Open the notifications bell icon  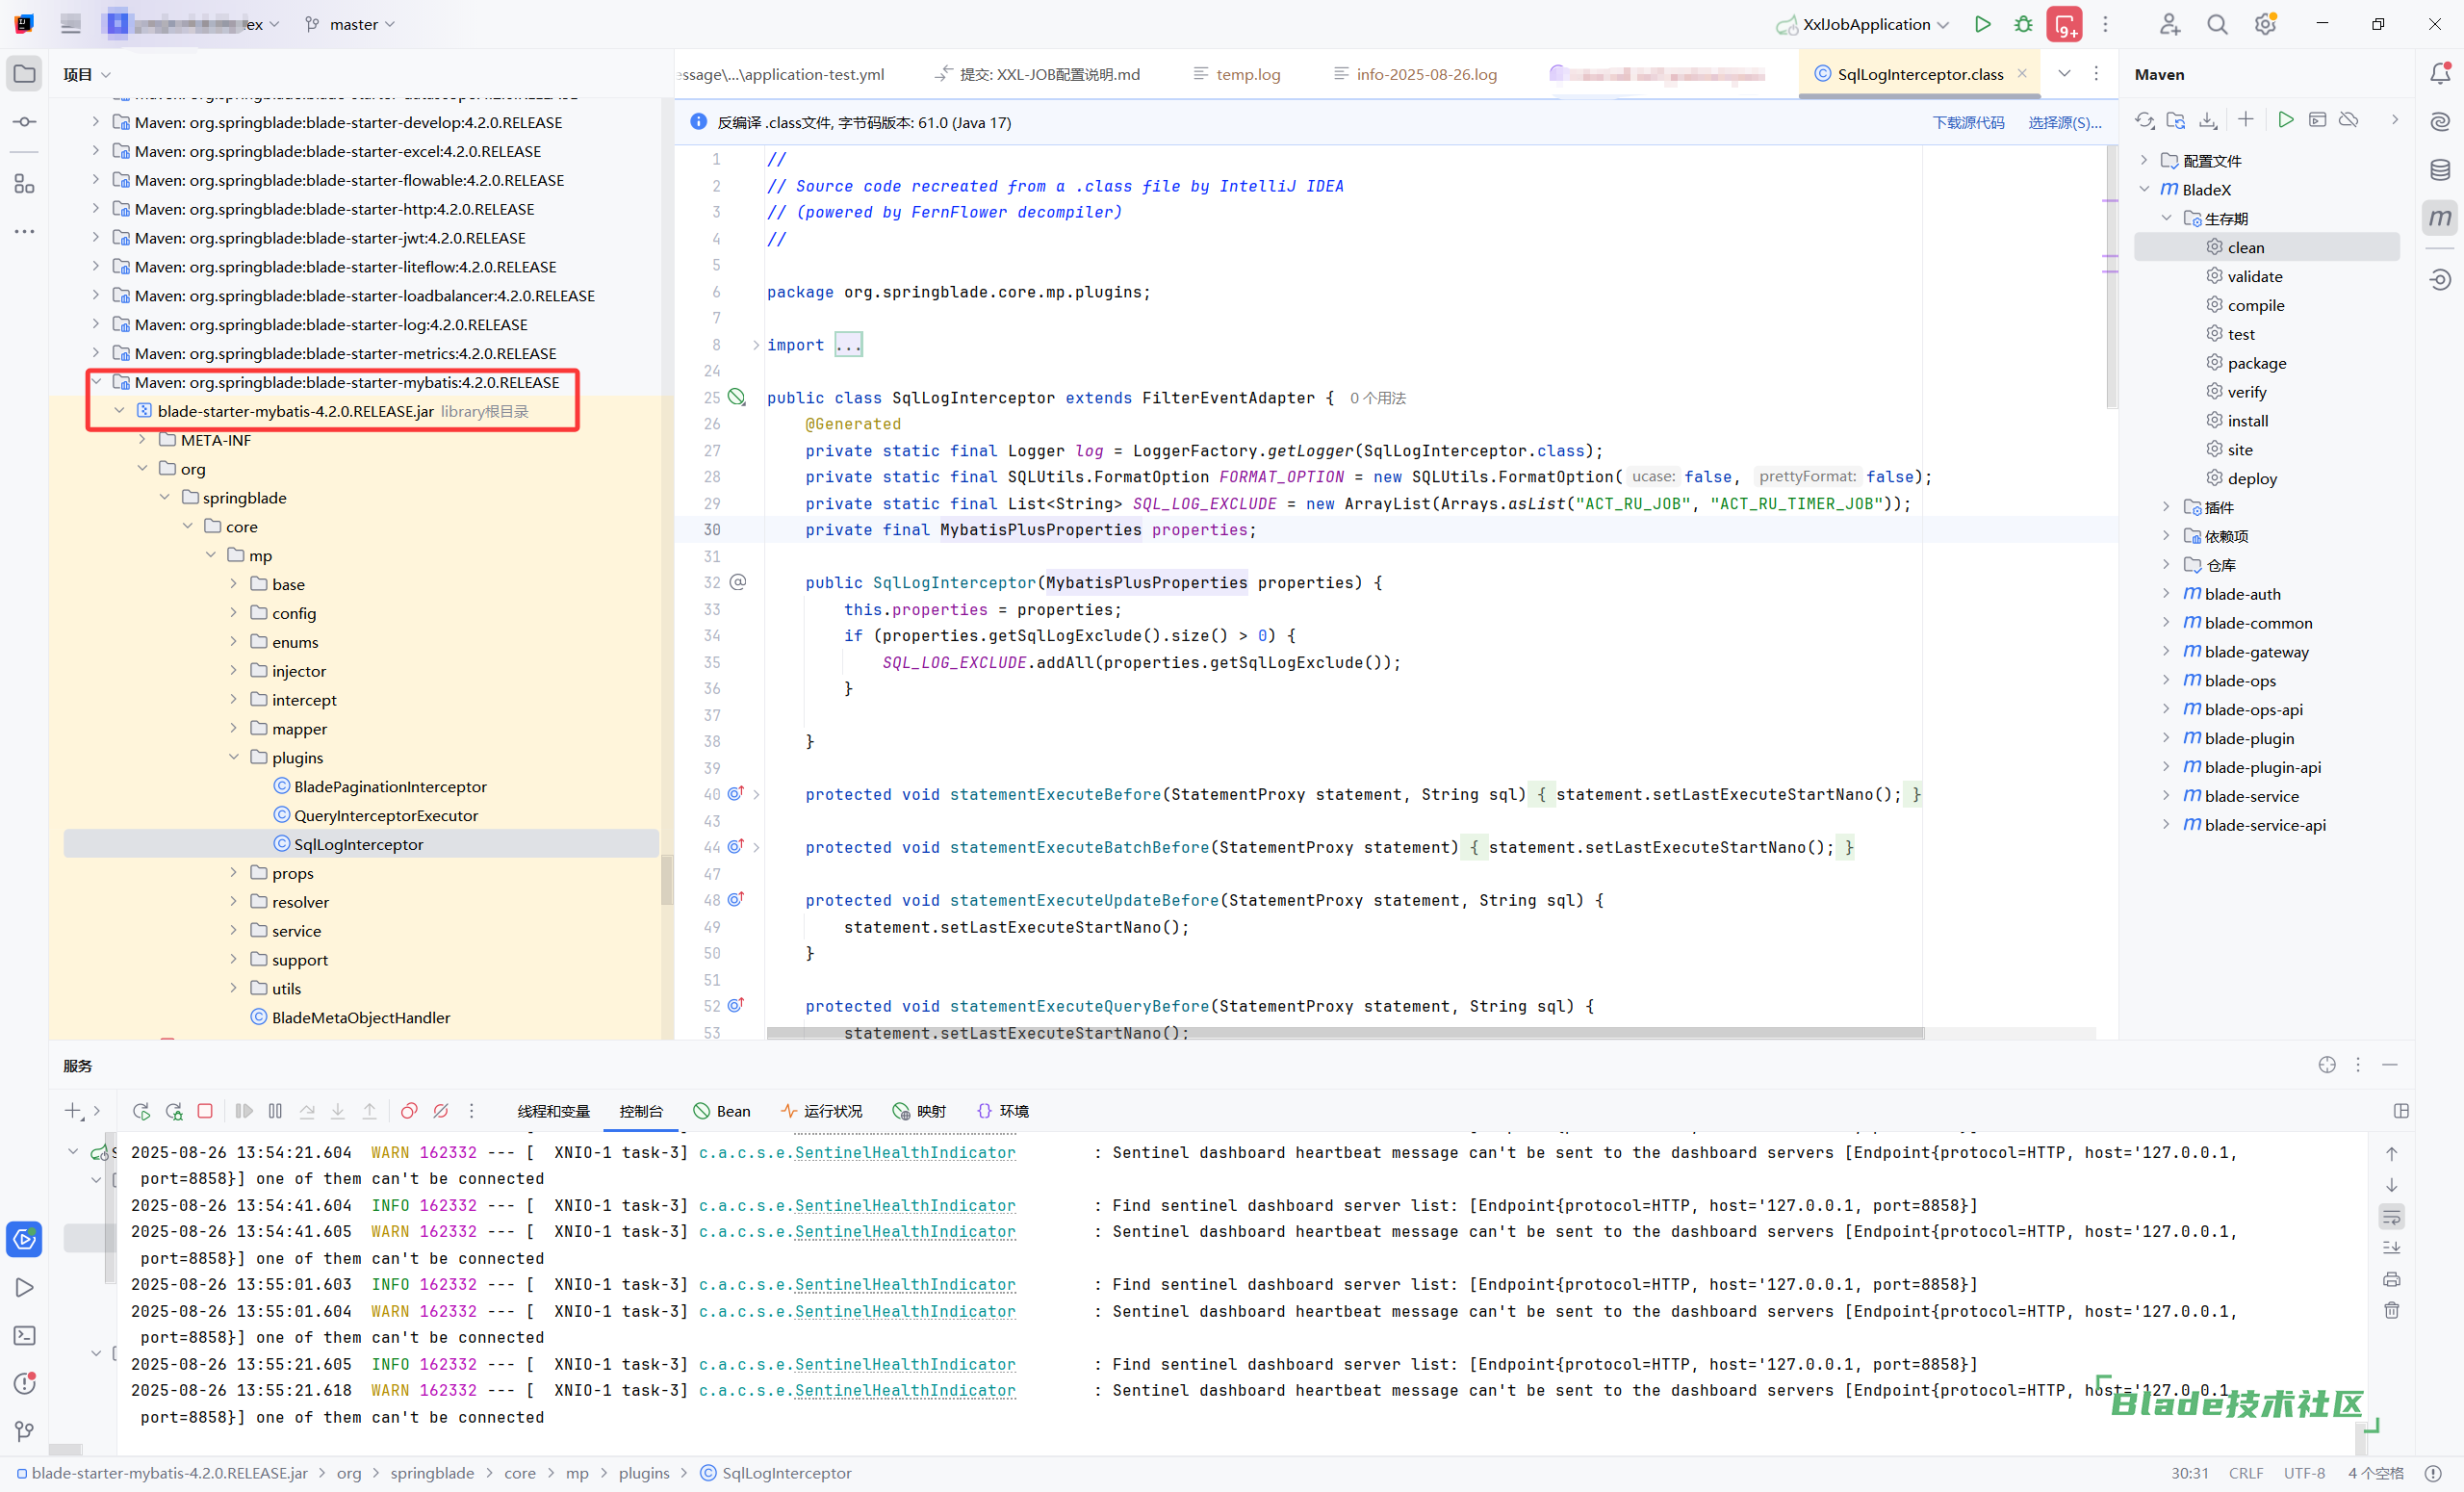[2440, 73]
